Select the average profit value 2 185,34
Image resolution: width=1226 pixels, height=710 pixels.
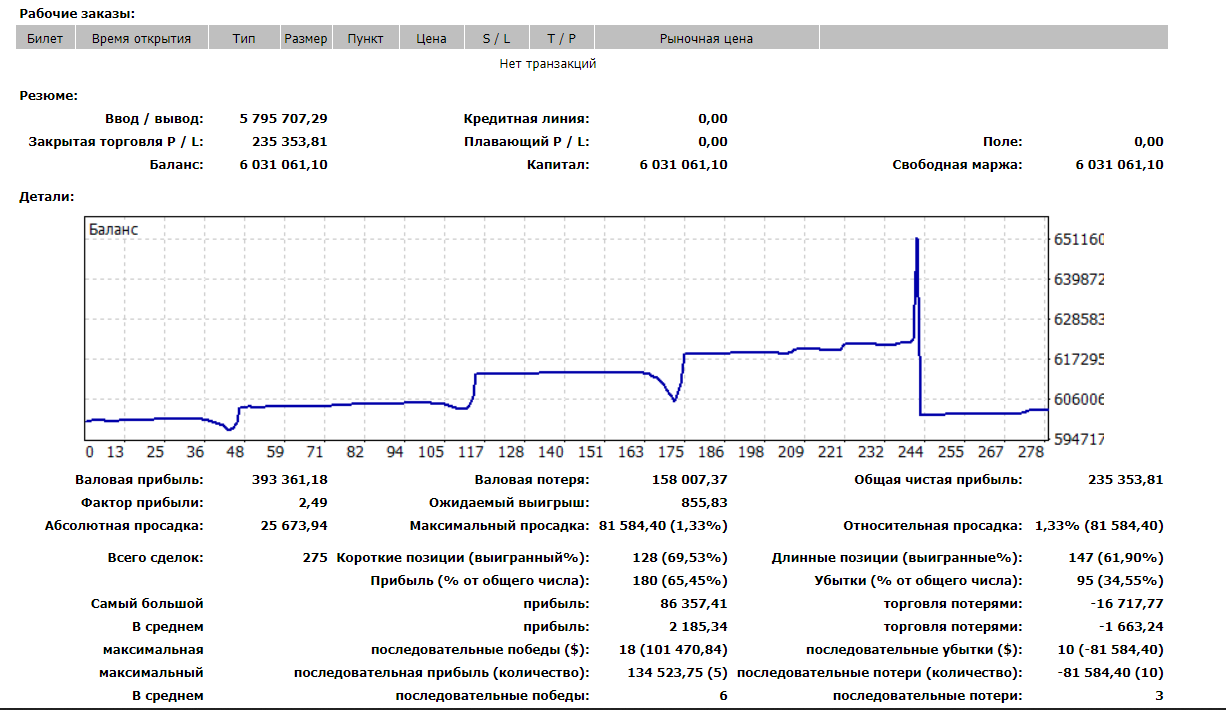coord(698,627)
